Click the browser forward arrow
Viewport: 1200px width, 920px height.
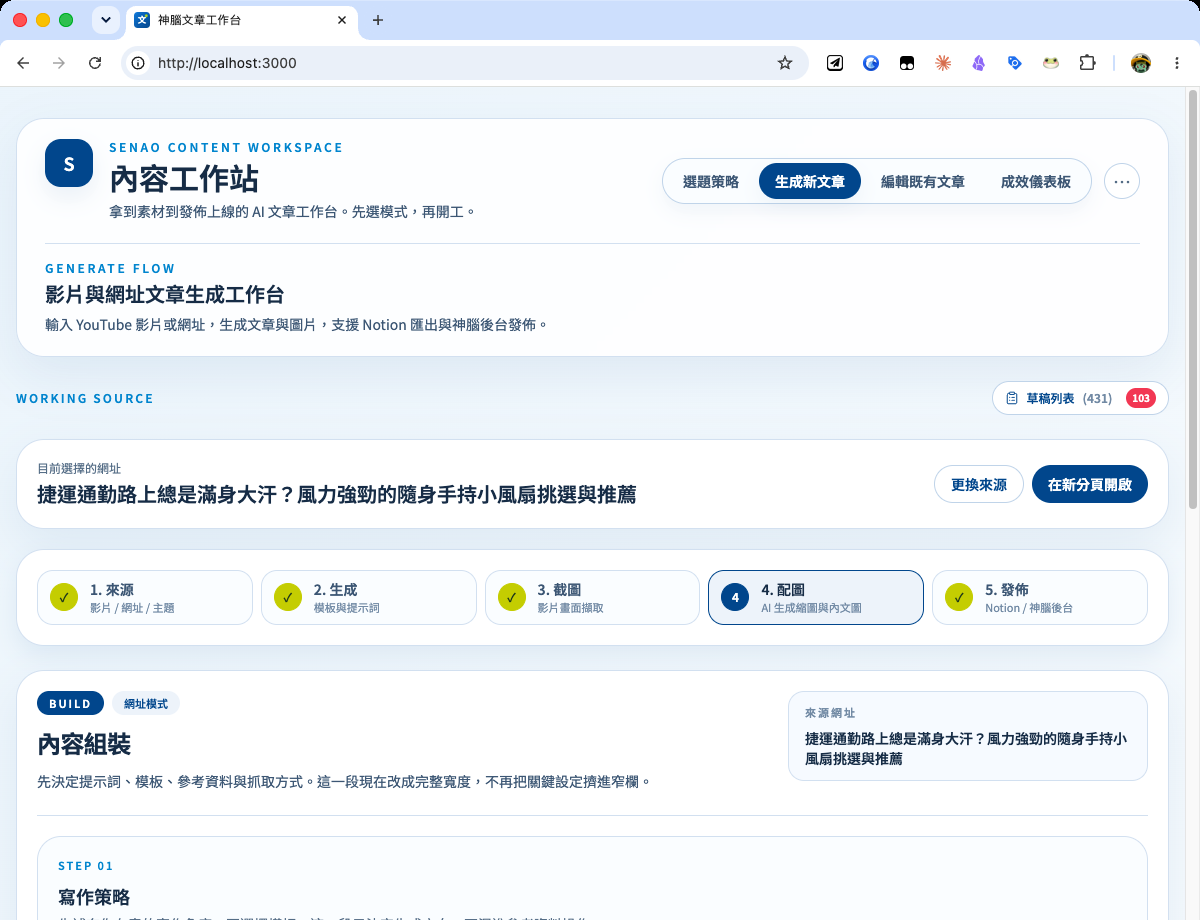[59, 63]
